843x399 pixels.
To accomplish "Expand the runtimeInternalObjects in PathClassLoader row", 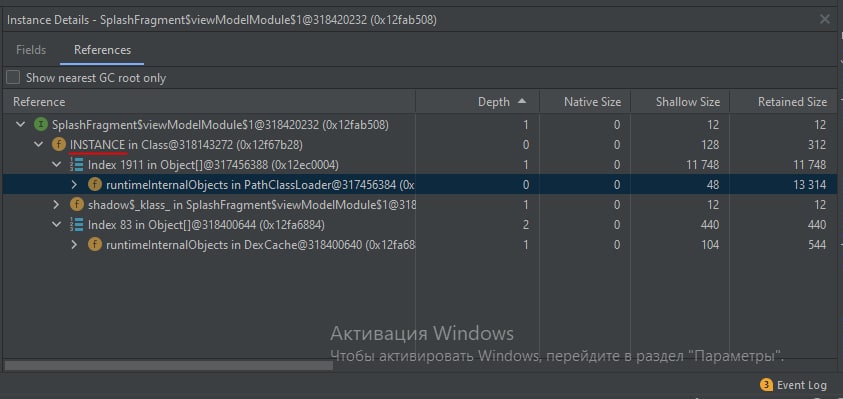I will [x=75, y=185].
